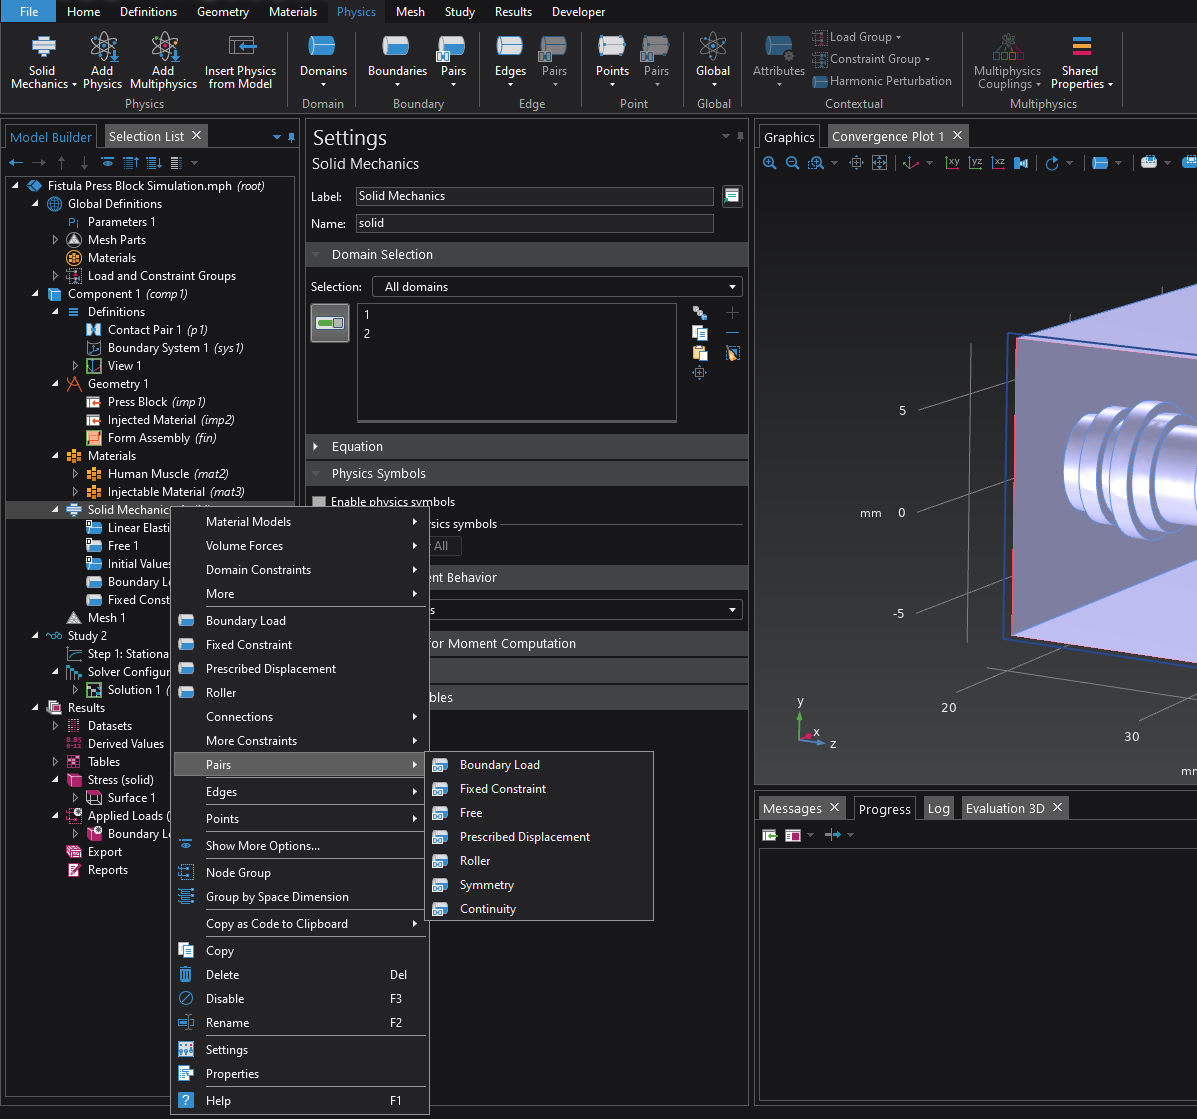Viewport: 1197px width, 1119px height.
Task: Click the Label text field
Action: pyautogui.click(x=534, y=196)
